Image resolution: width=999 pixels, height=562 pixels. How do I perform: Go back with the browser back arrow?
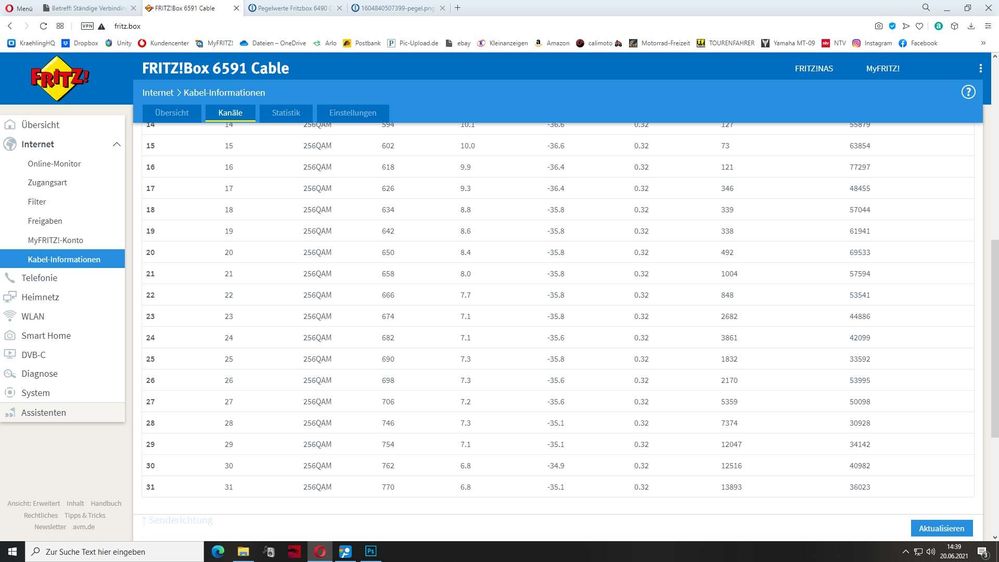10,26
